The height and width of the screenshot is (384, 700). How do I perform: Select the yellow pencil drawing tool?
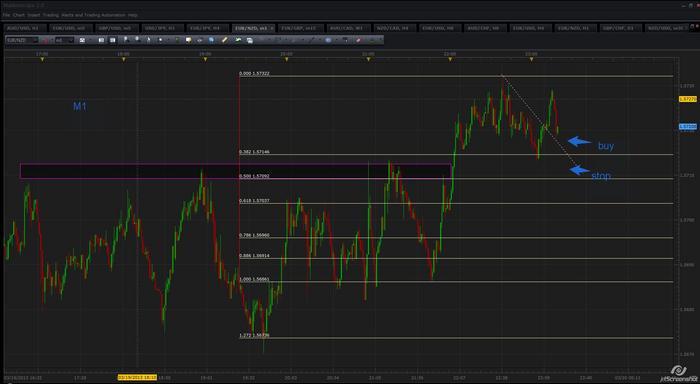pos(225,40)
